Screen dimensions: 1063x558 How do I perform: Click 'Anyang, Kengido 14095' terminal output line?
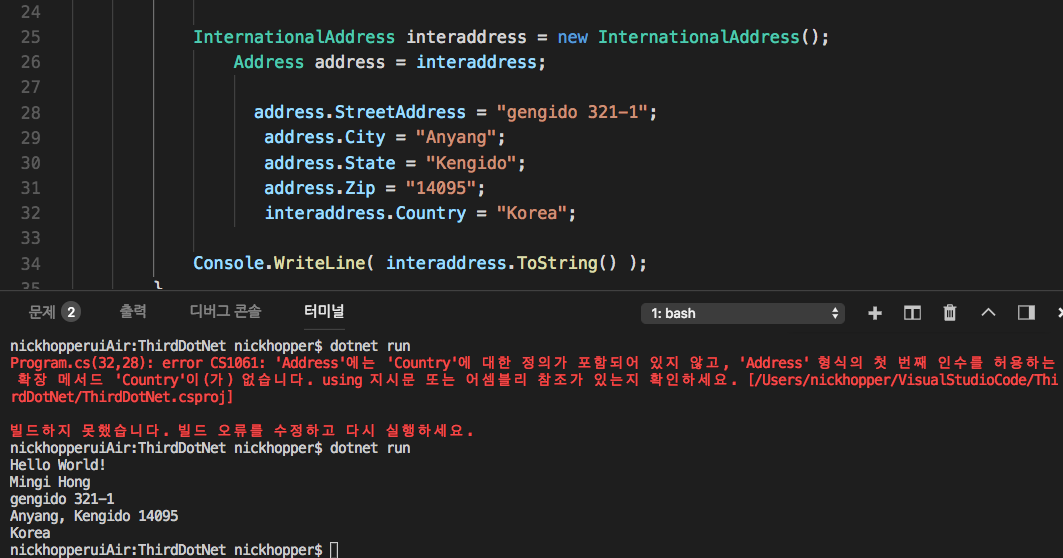94,516
